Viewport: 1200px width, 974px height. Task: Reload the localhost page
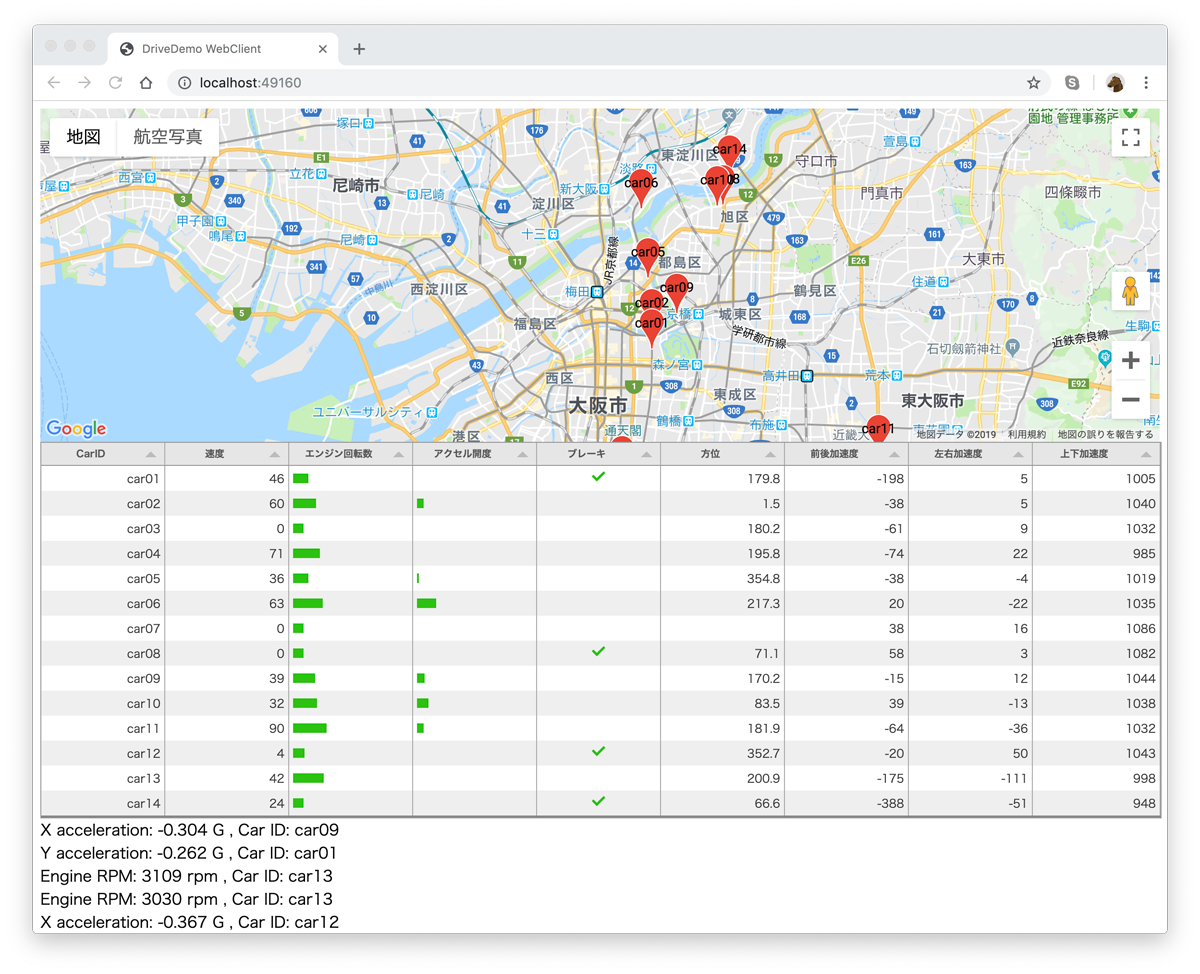(115, 83)
